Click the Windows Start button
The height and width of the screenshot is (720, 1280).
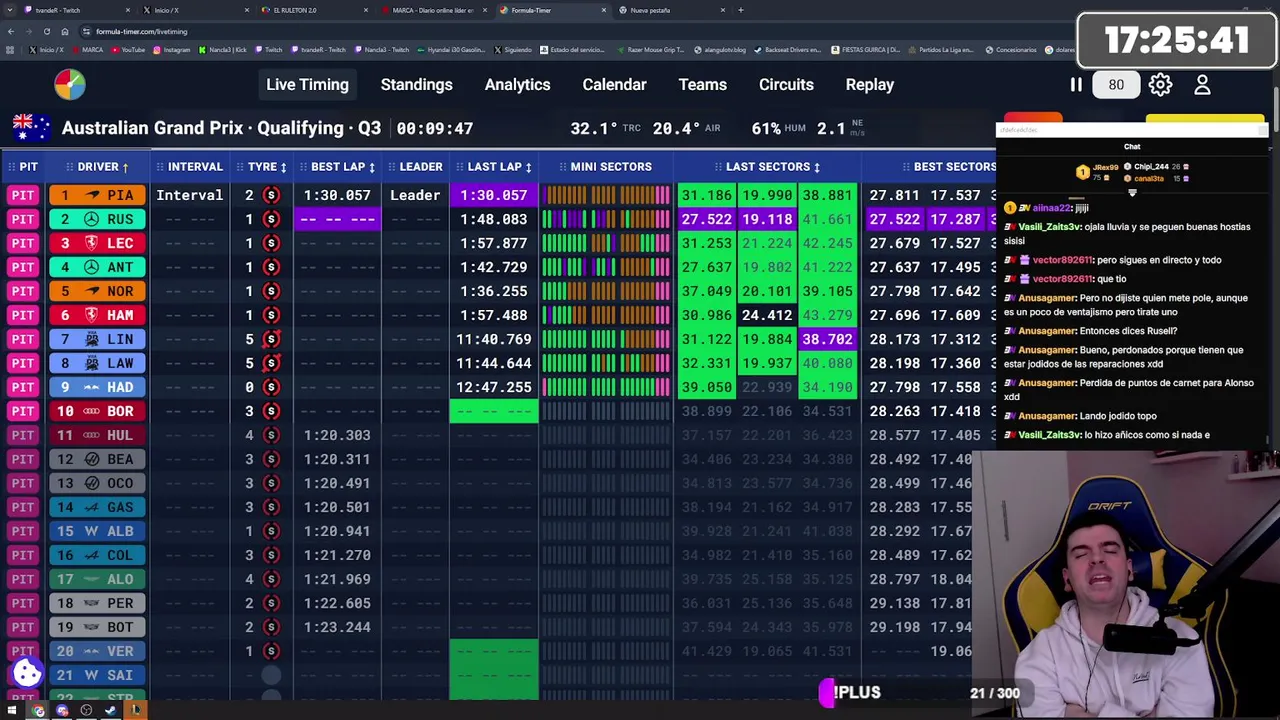click(12, 711)
